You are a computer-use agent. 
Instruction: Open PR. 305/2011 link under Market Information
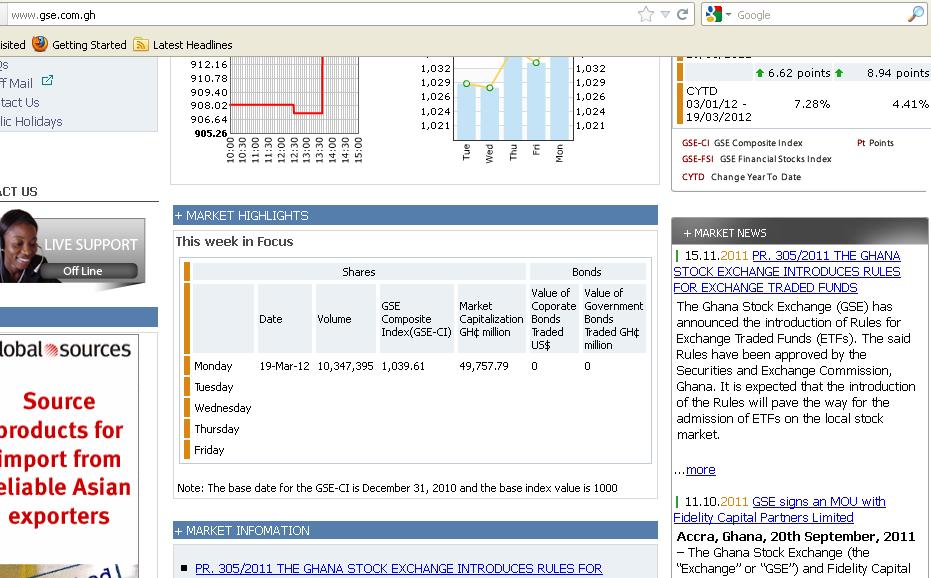click(398, 568)
